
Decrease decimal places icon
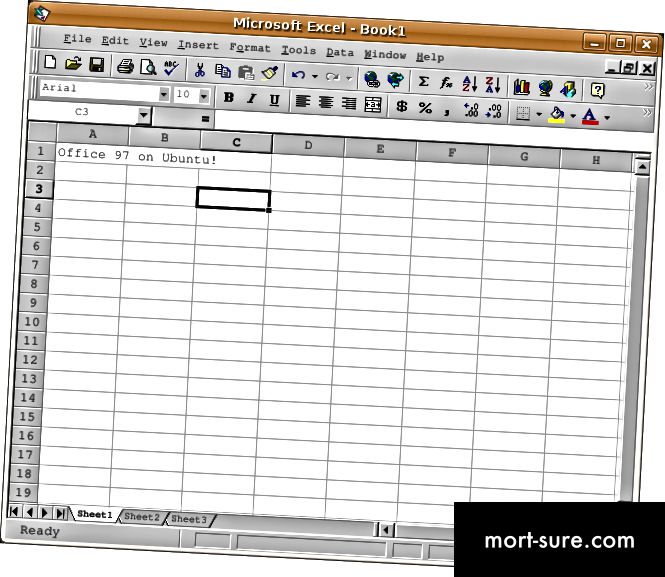click(x=494, y=111)
